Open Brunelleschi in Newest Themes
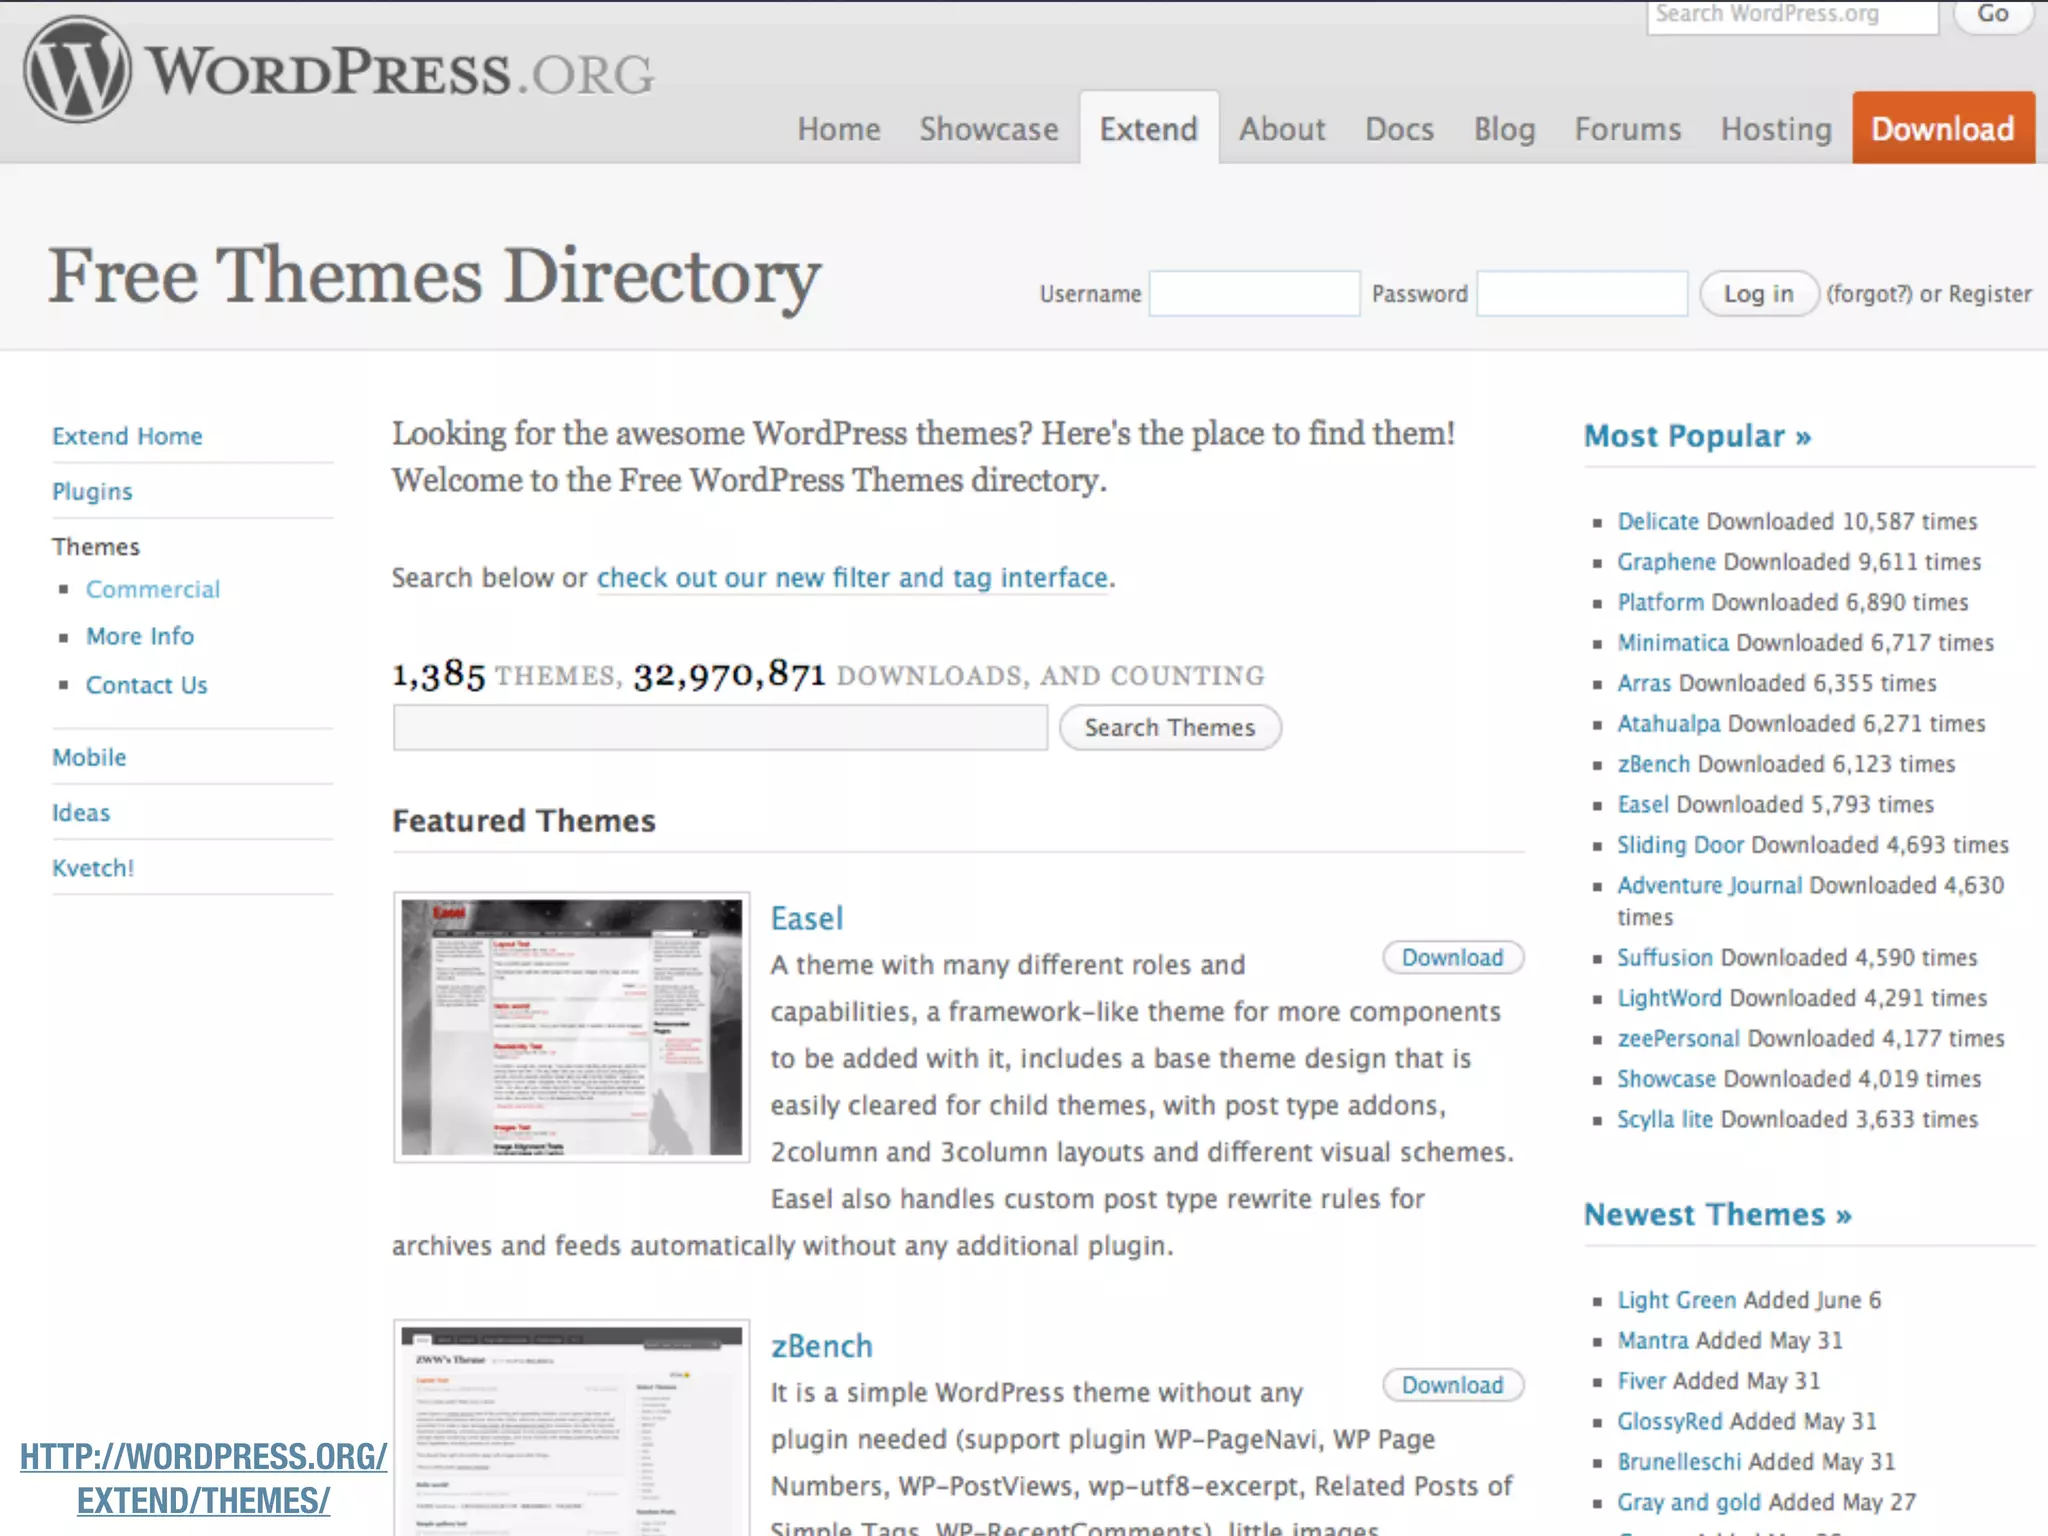This screenshot has height=1536, width=2048. click(x=1679, y=1461)
